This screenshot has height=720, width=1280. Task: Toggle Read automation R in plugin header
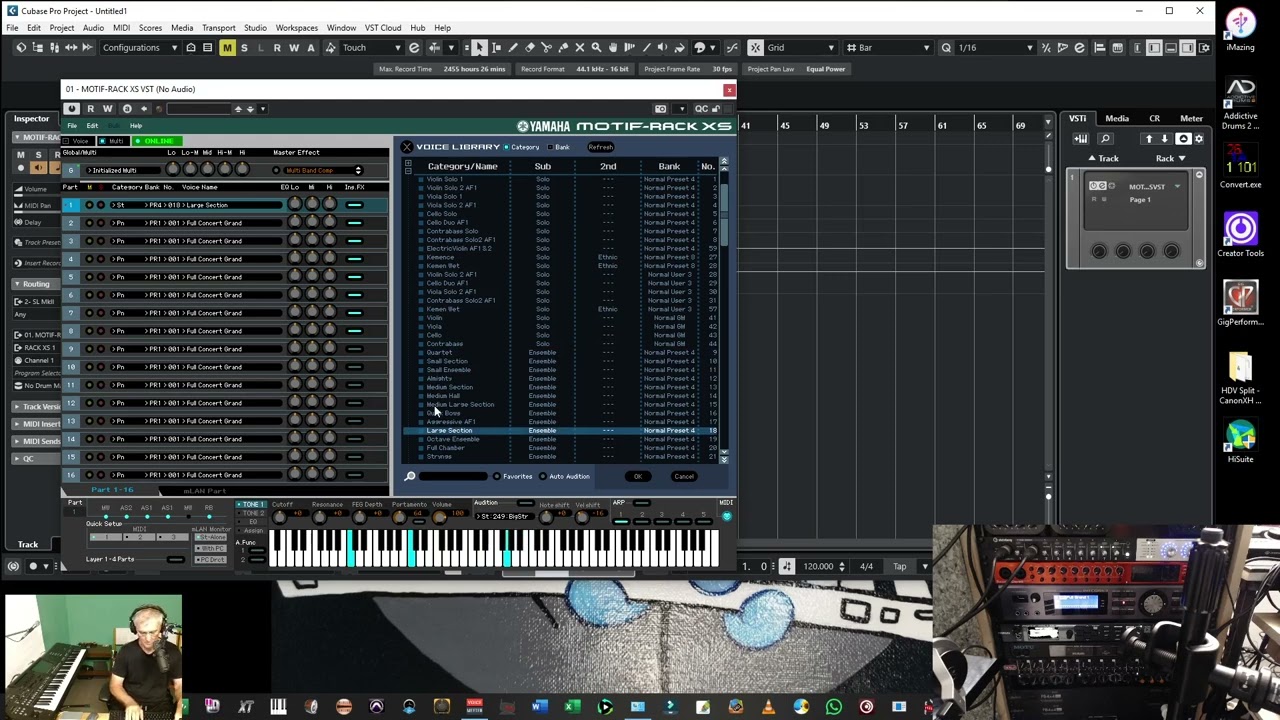click(x=90, y=108)
